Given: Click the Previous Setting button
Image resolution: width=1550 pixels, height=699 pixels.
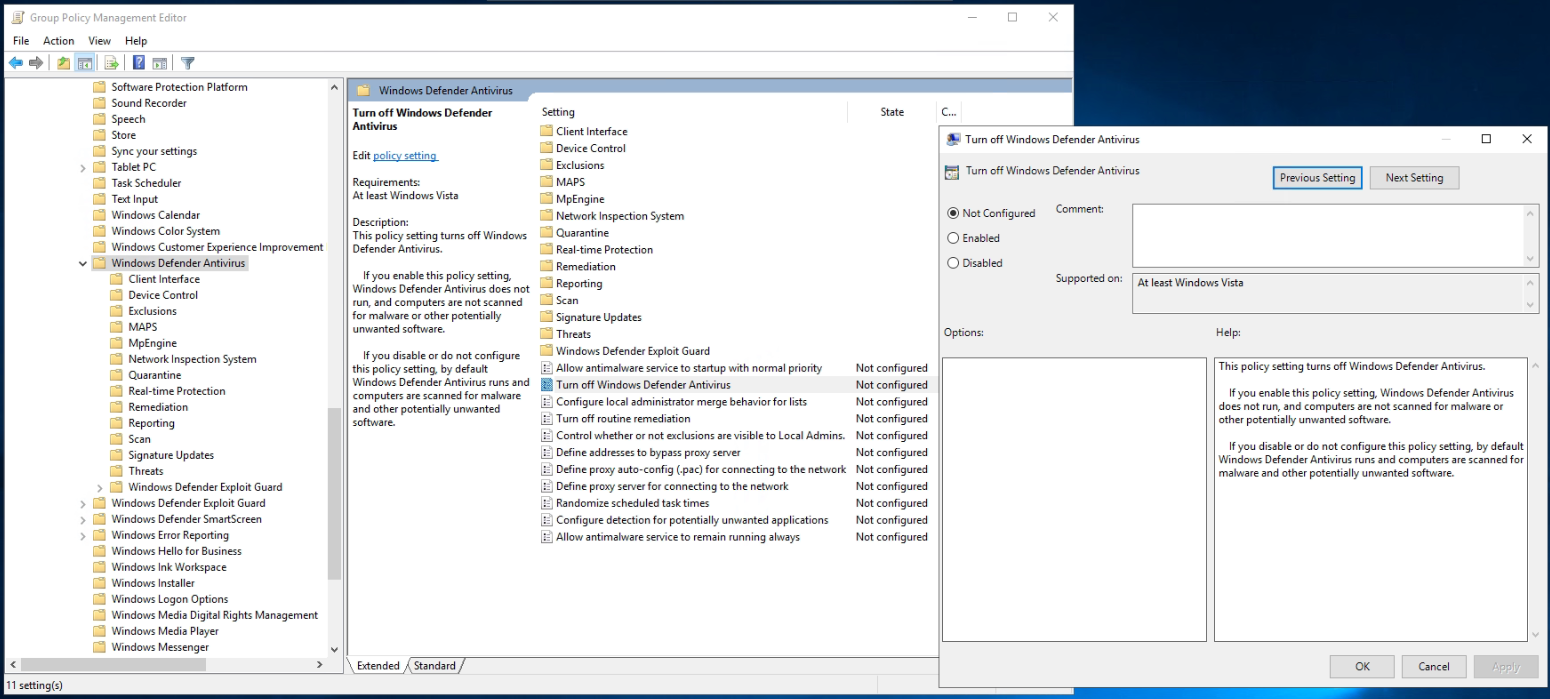Looking at the screenshot, I should coord(1317,178).
